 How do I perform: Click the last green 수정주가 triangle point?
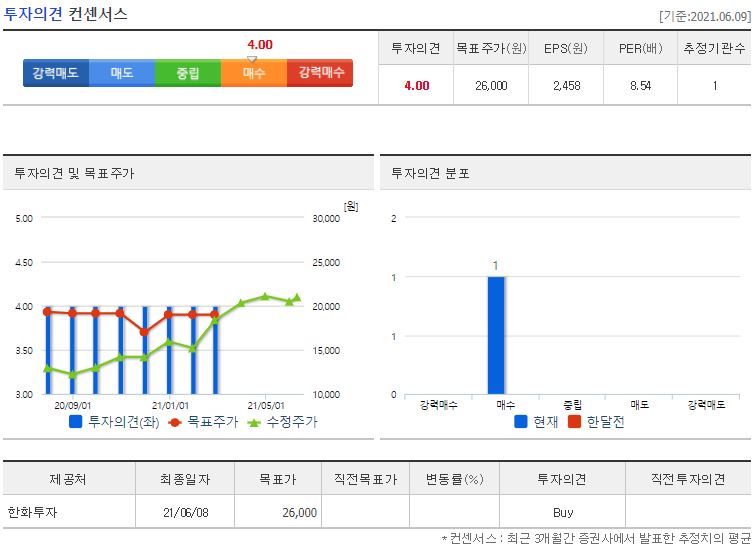(297, 298)
